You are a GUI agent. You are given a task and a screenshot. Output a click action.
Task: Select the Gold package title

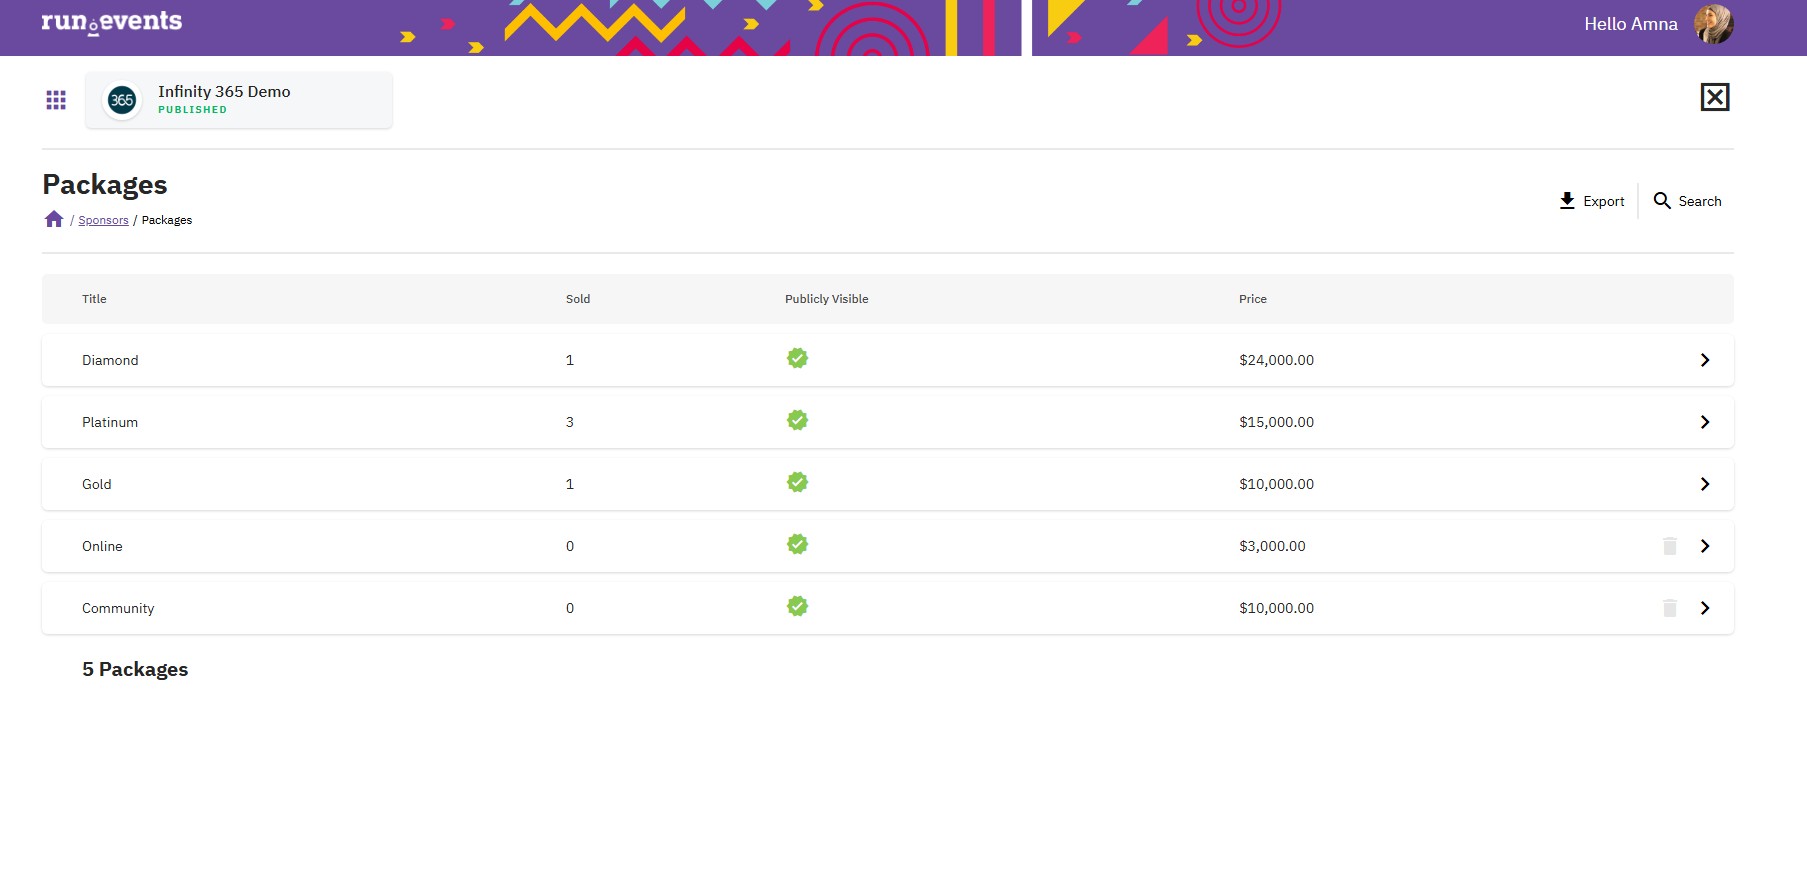click(x=97, y=484)
